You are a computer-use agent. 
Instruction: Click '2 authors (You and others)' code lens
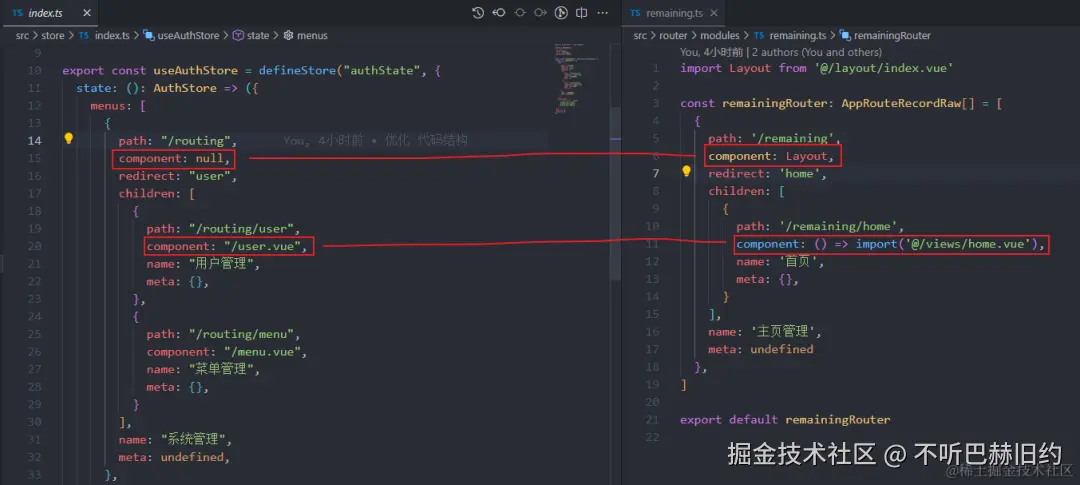(818, 52)
